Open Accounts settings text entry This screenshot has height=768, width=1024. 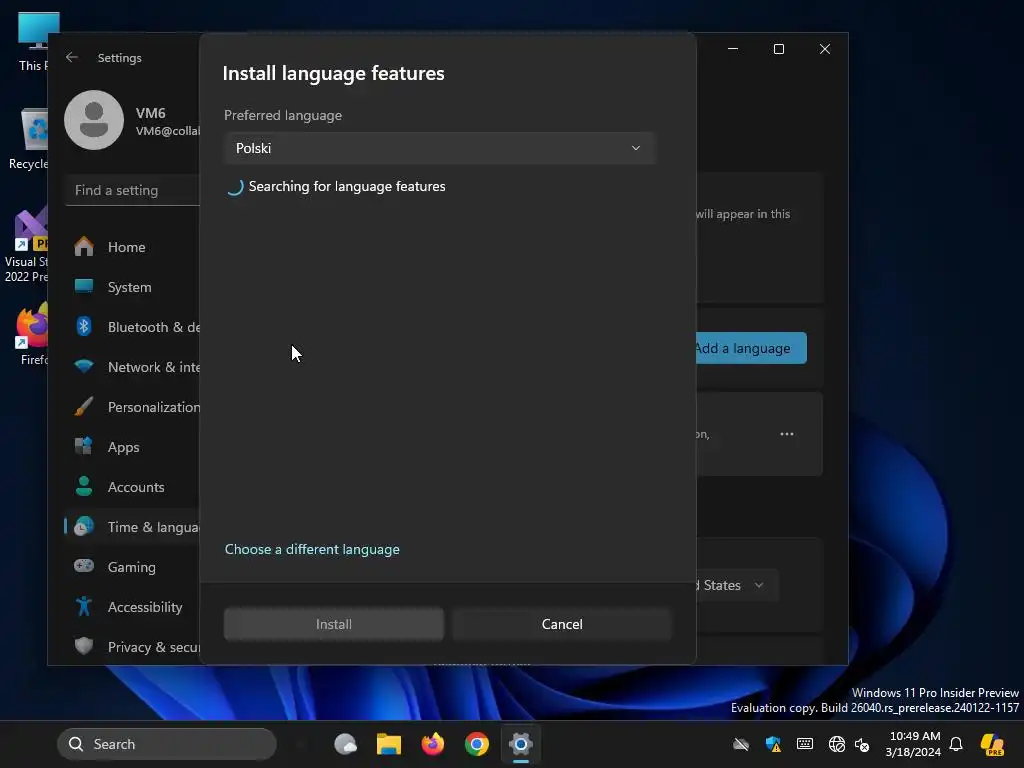[x=136, y=487]
